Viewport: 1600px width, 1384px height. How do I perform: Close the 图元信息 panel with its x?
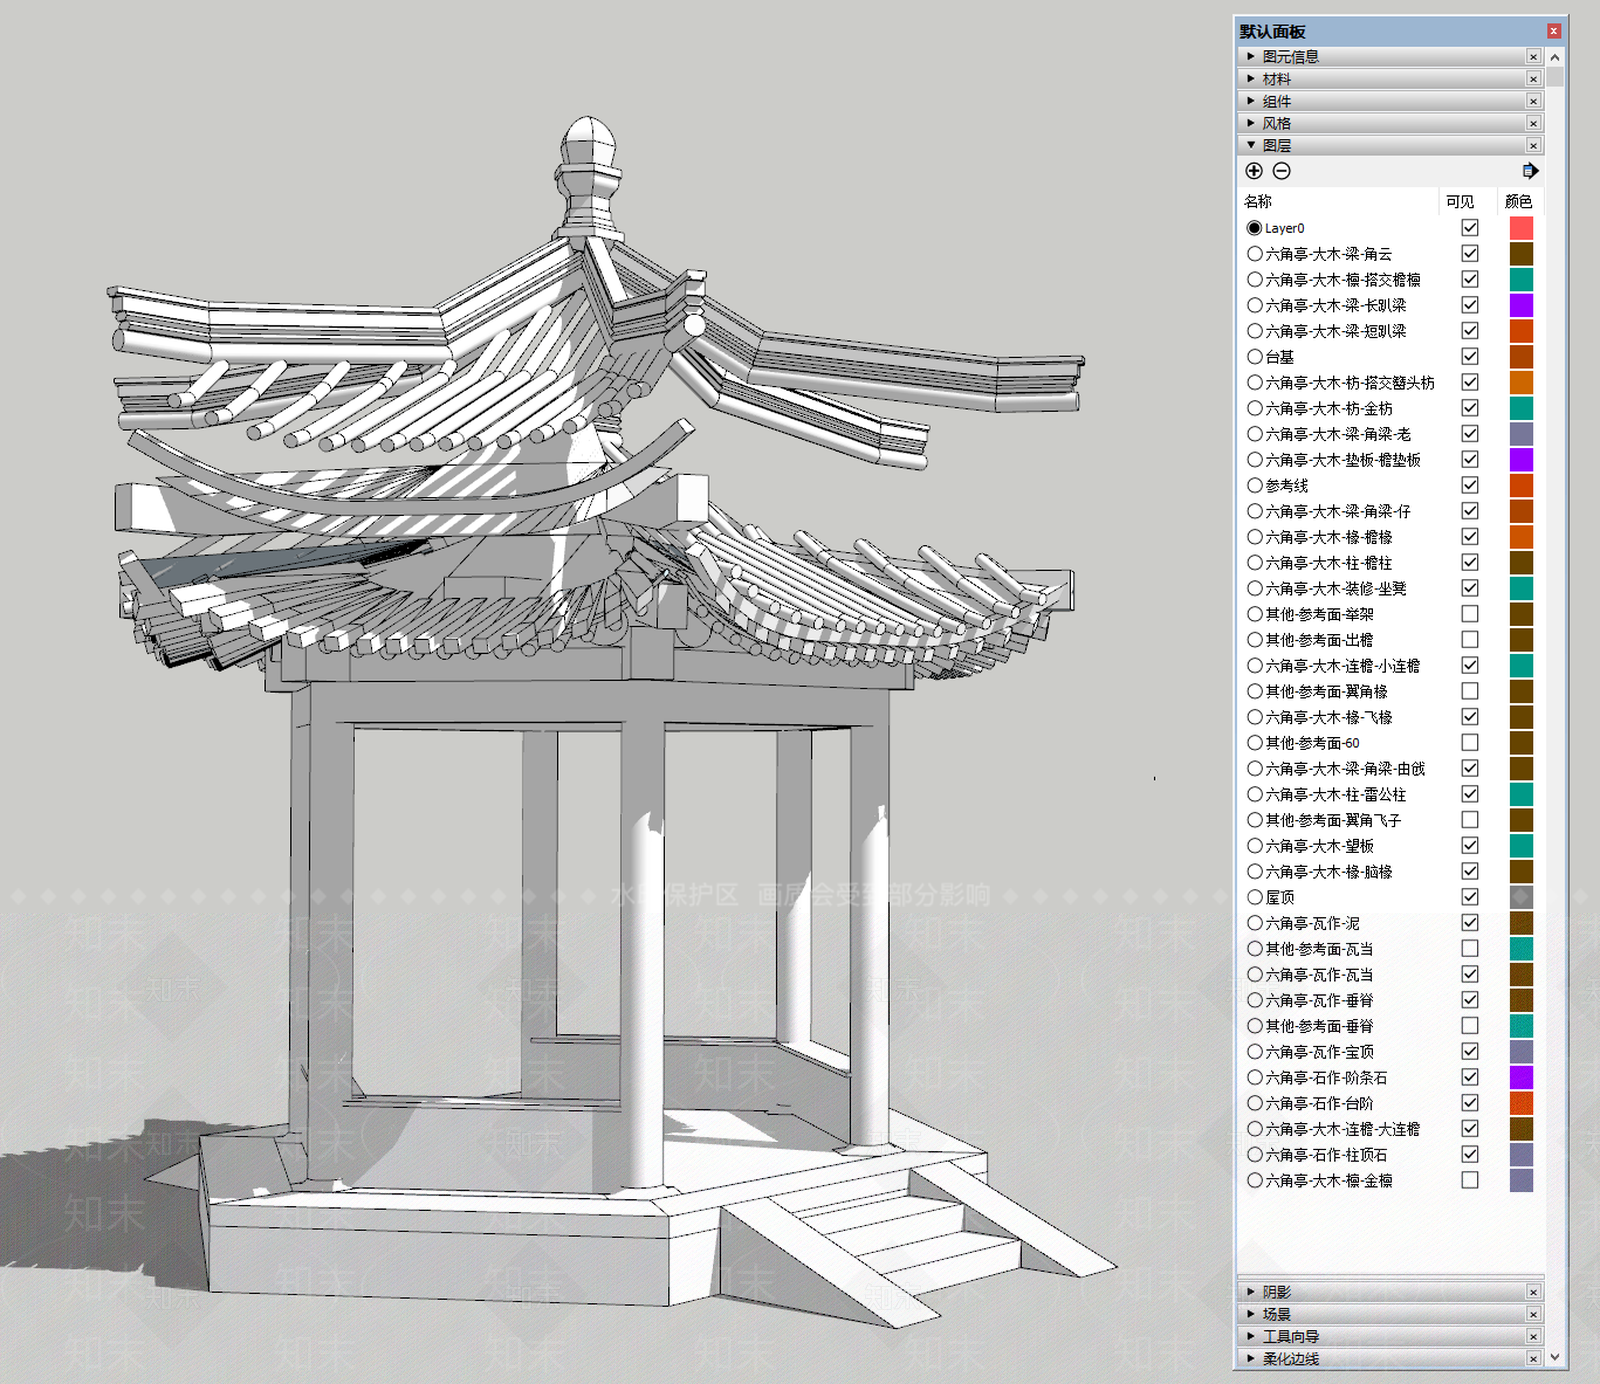(x=1533, y=57)
